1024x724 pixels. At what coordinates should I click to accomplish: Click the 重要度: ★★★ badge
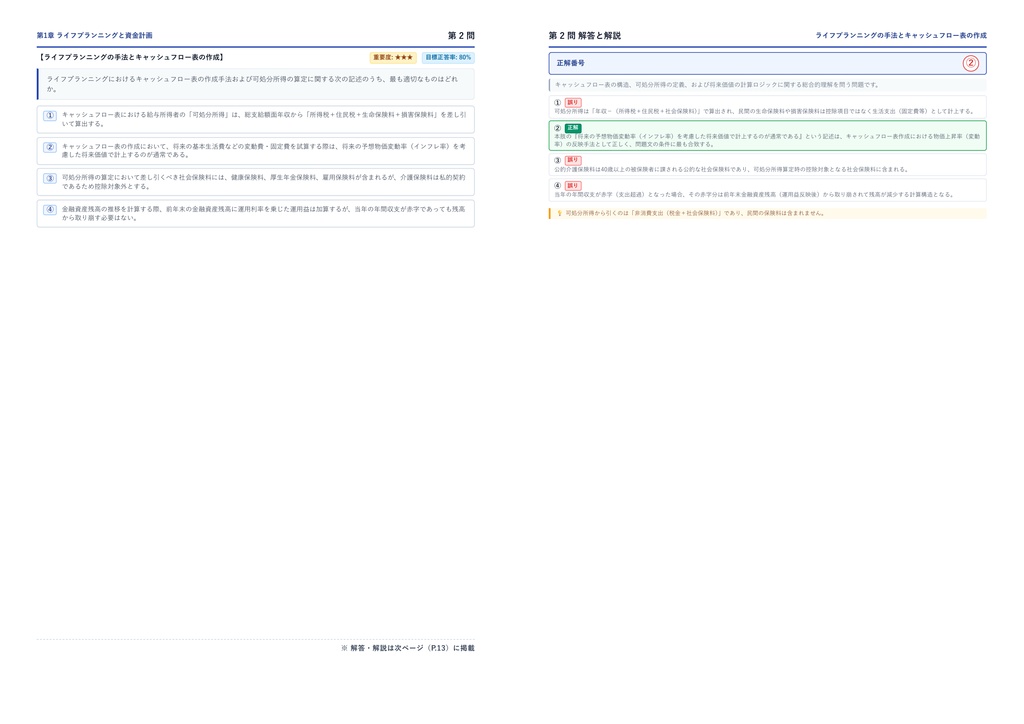click(393, 57)
